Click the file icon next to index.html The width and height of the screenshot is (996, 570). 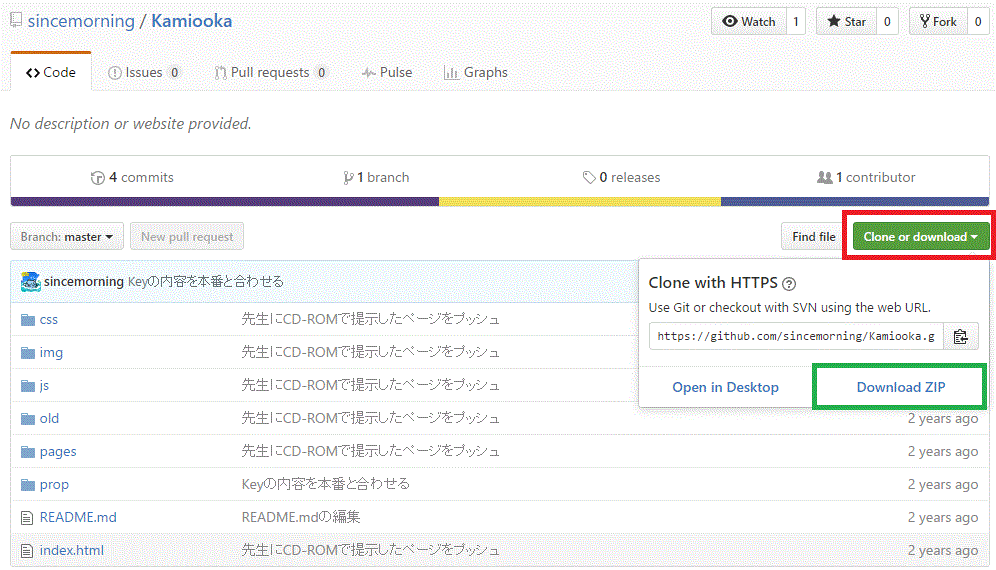coord(27,551)
